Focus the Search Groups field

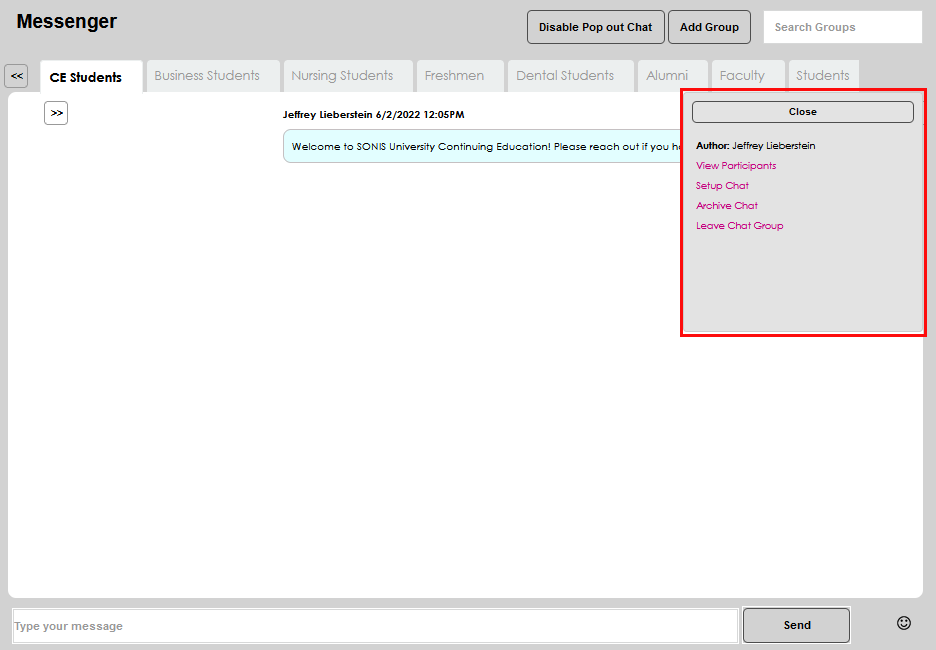[843, 27]
